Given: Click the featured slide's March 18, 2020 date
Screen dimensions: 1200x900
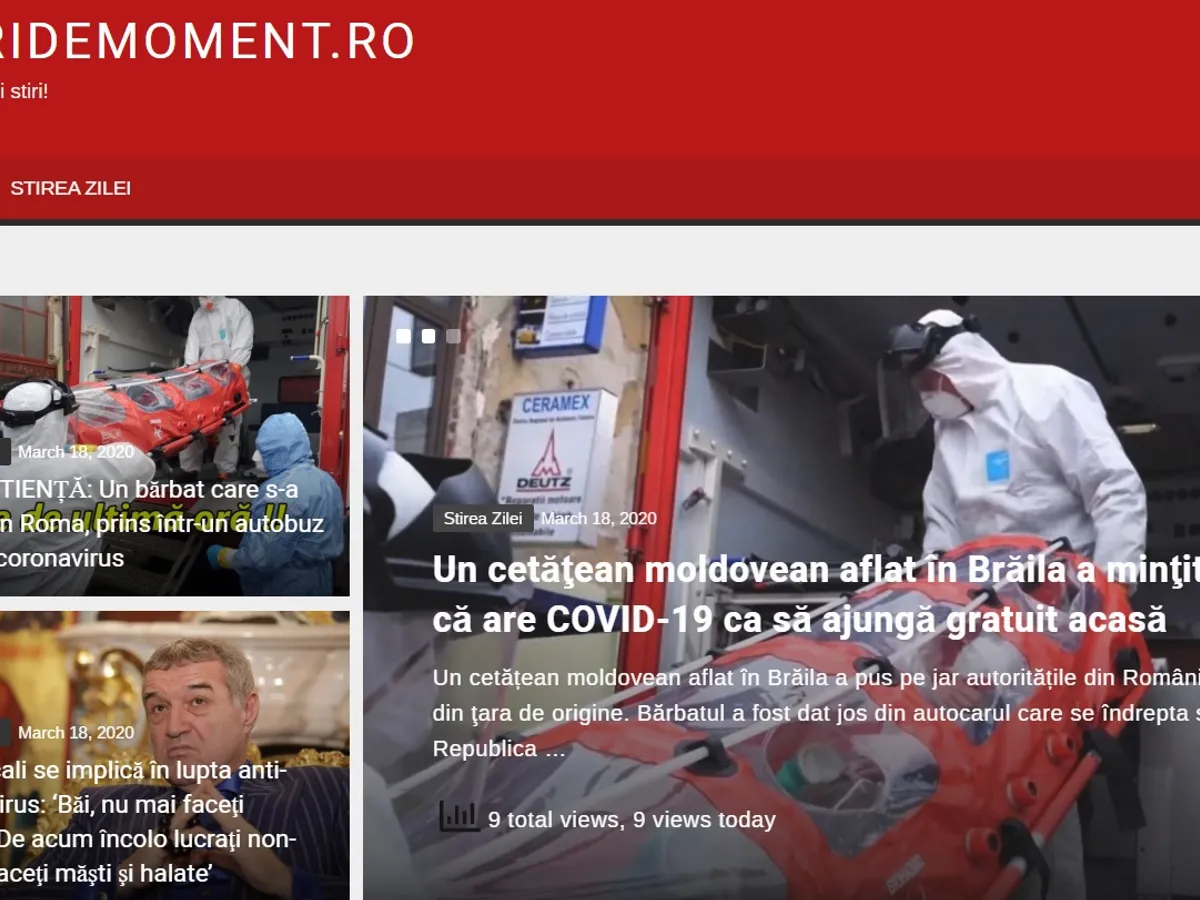Looking at the screenshot, I should 598,518.
